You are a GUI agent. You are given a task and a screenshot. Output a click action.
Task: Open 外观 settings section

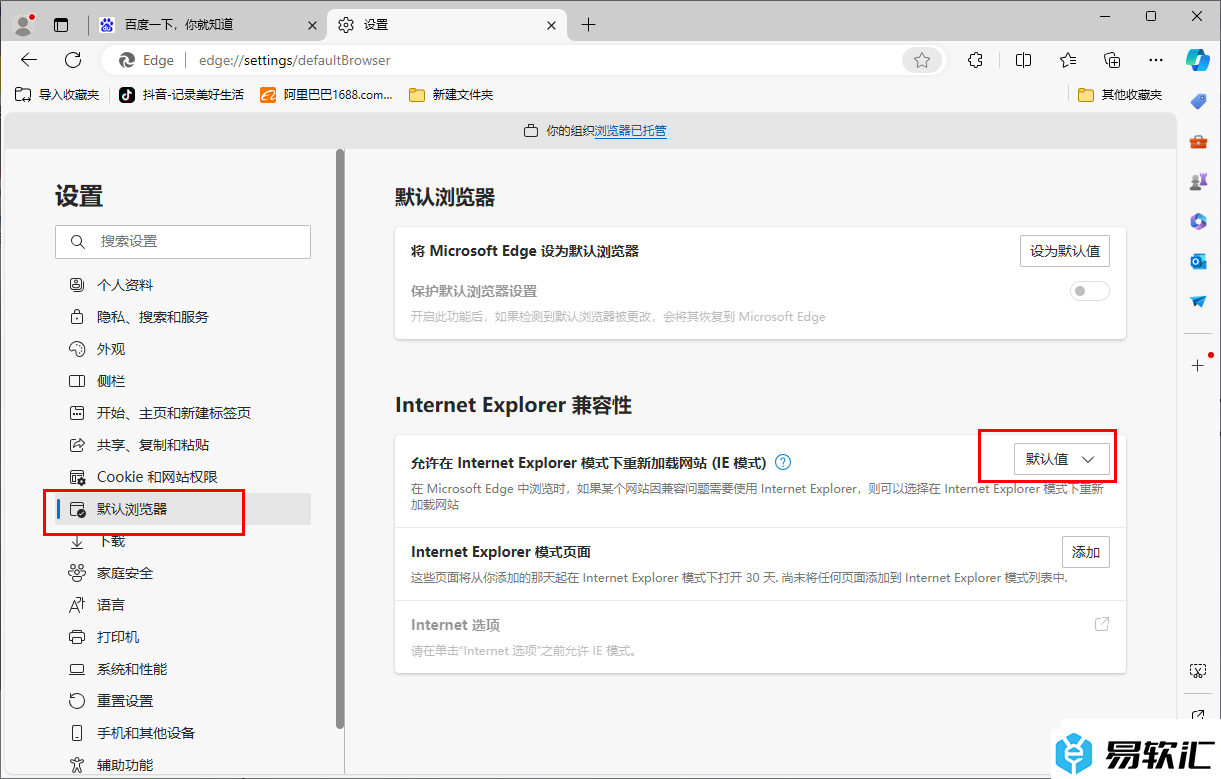click(184, 349)
